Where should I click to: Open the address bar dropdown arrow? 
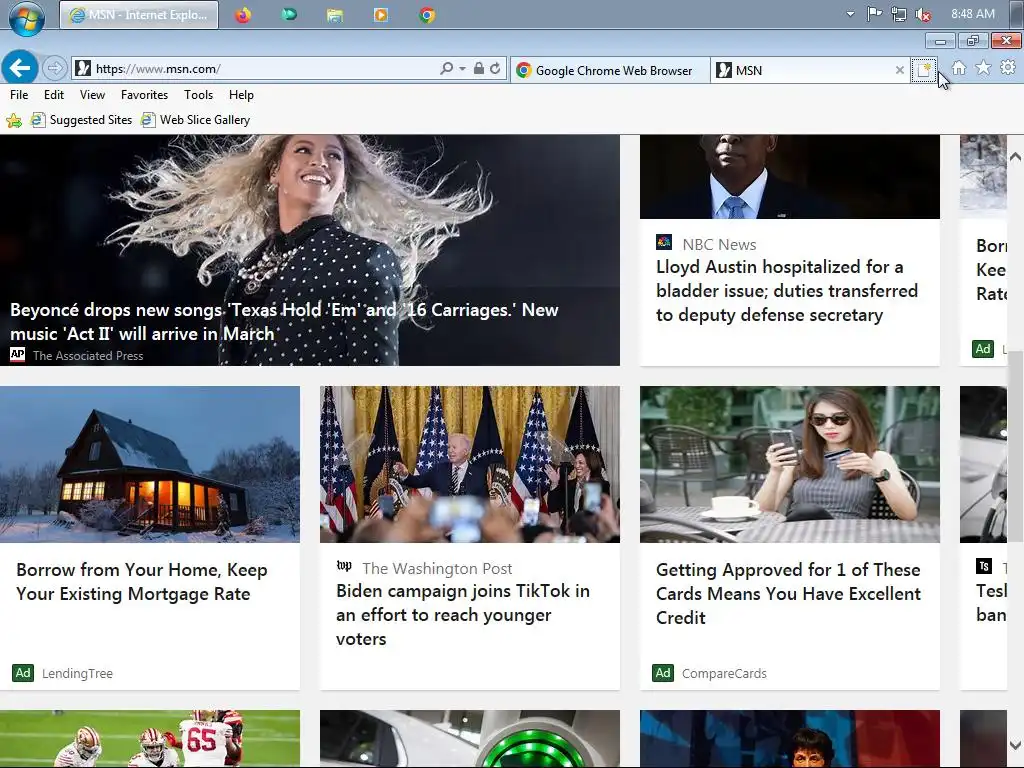pos(462,69)
